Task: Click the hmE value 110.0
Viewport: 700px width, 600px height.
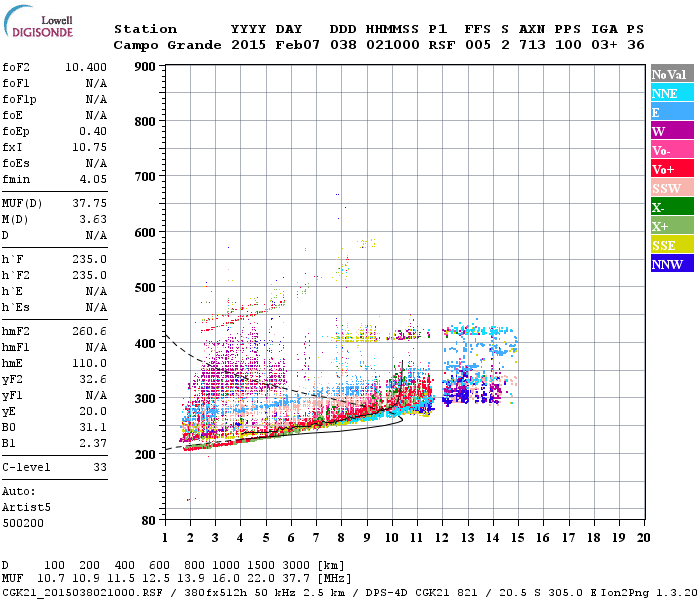Action: 90,363
